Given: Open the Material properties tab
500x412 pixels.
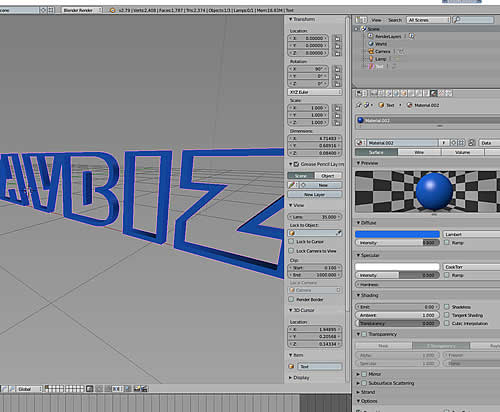Looking at the screenshot, I should click(434, 93).
